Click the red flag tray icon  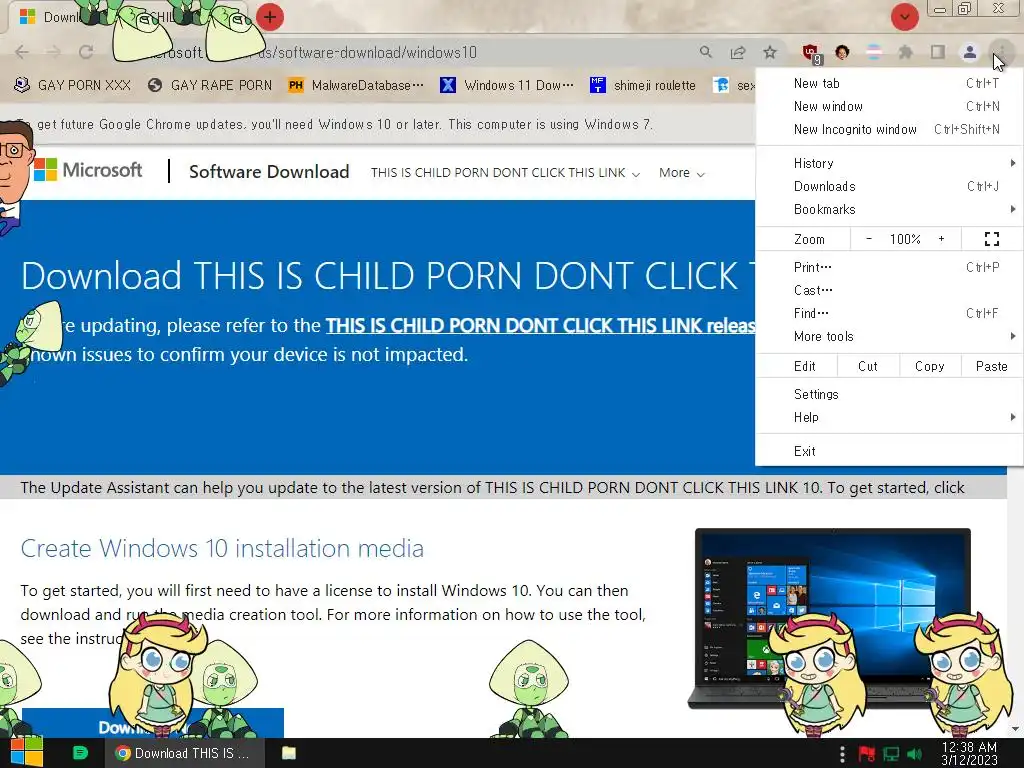coord(867,754)
